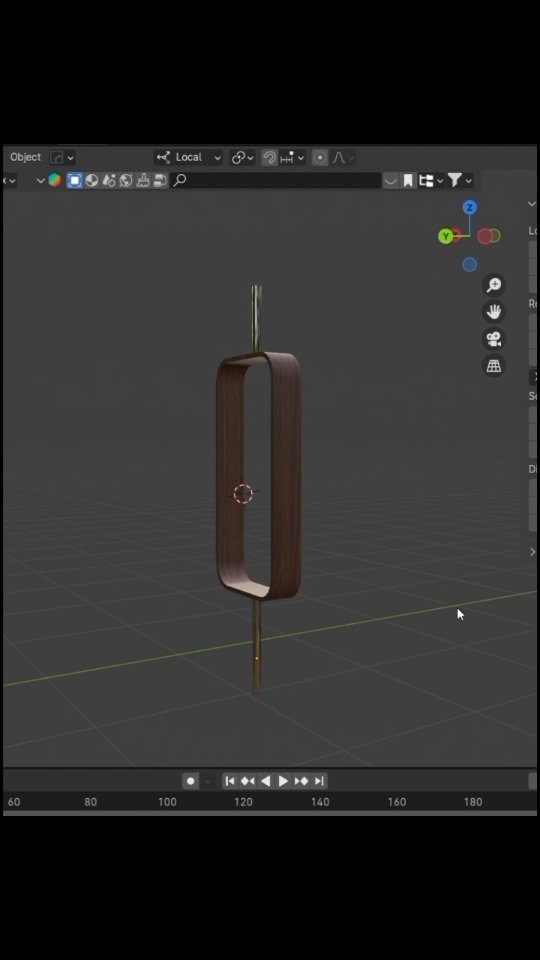Click the bookmark icon
The width and height of the screenshot is (540, 960).
408,181
